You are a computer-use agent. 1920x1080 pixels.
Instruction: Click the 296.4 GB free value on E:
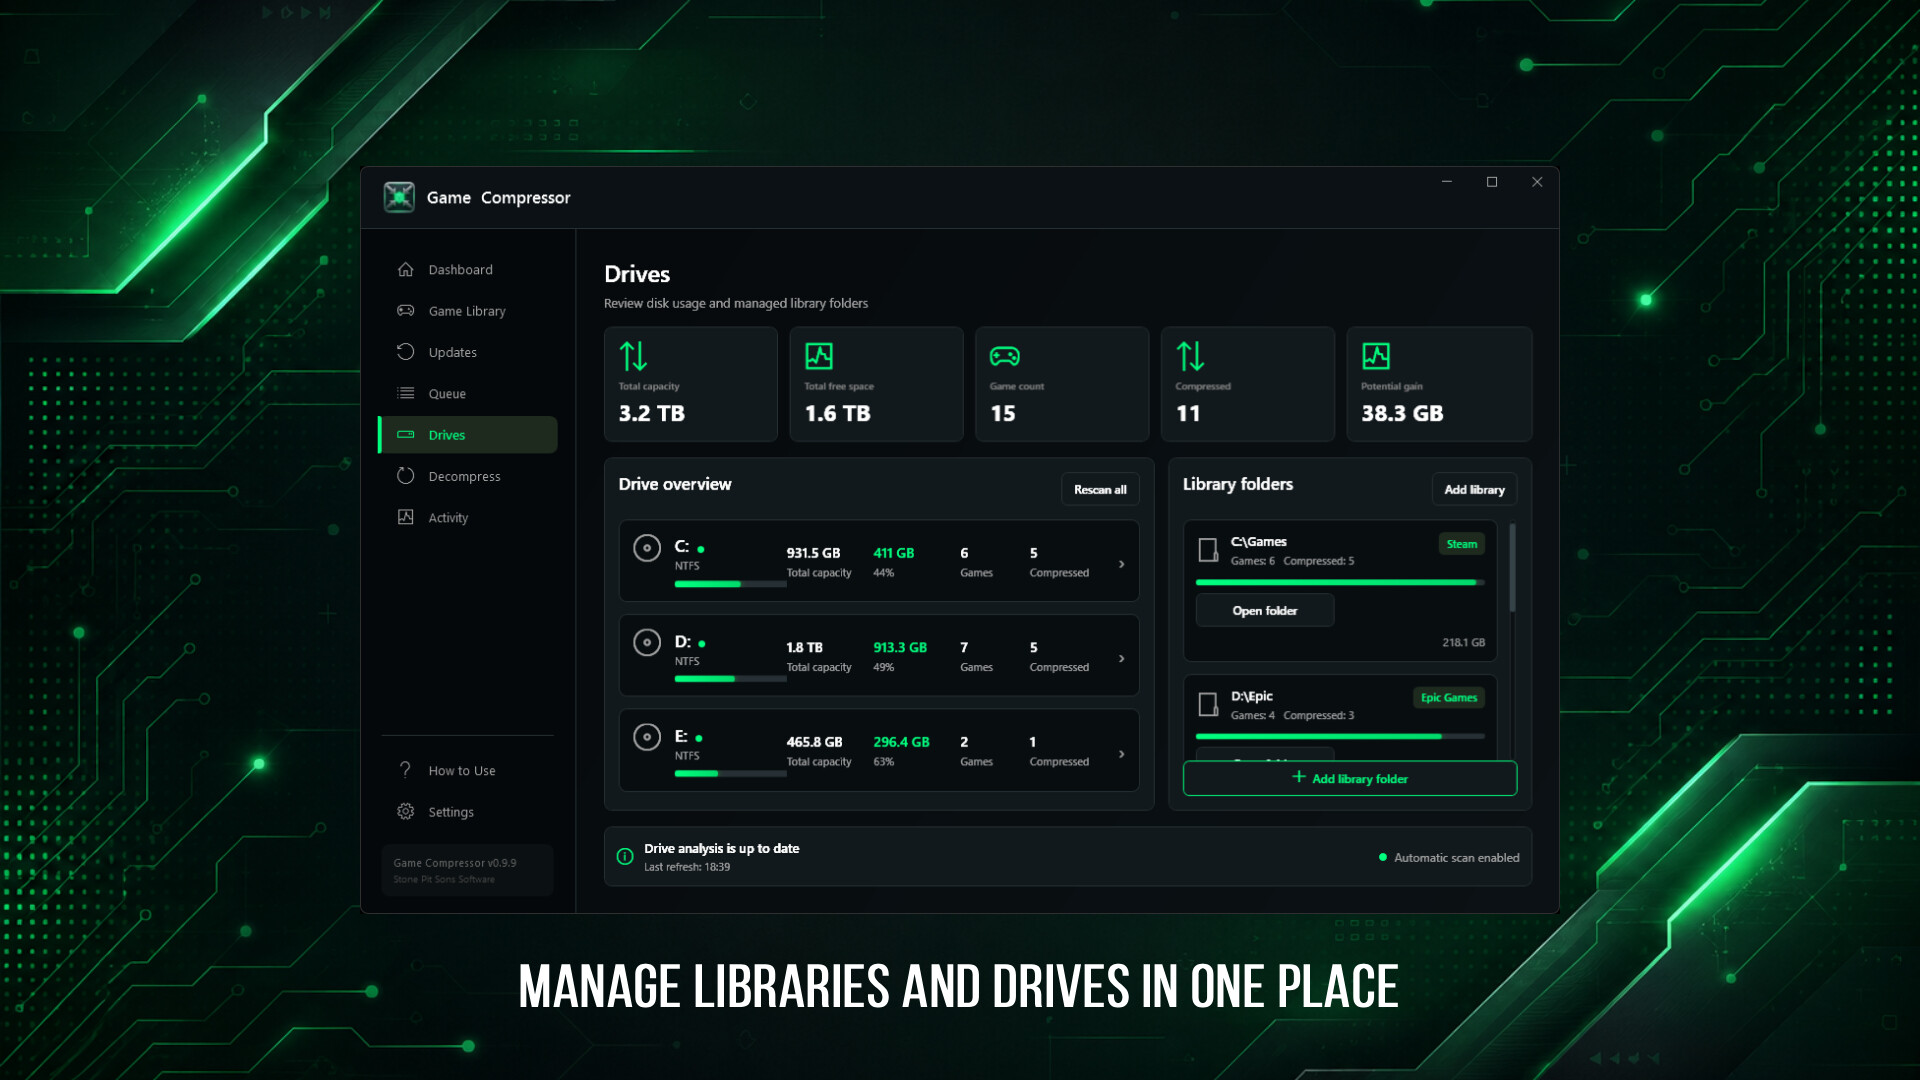901,741
